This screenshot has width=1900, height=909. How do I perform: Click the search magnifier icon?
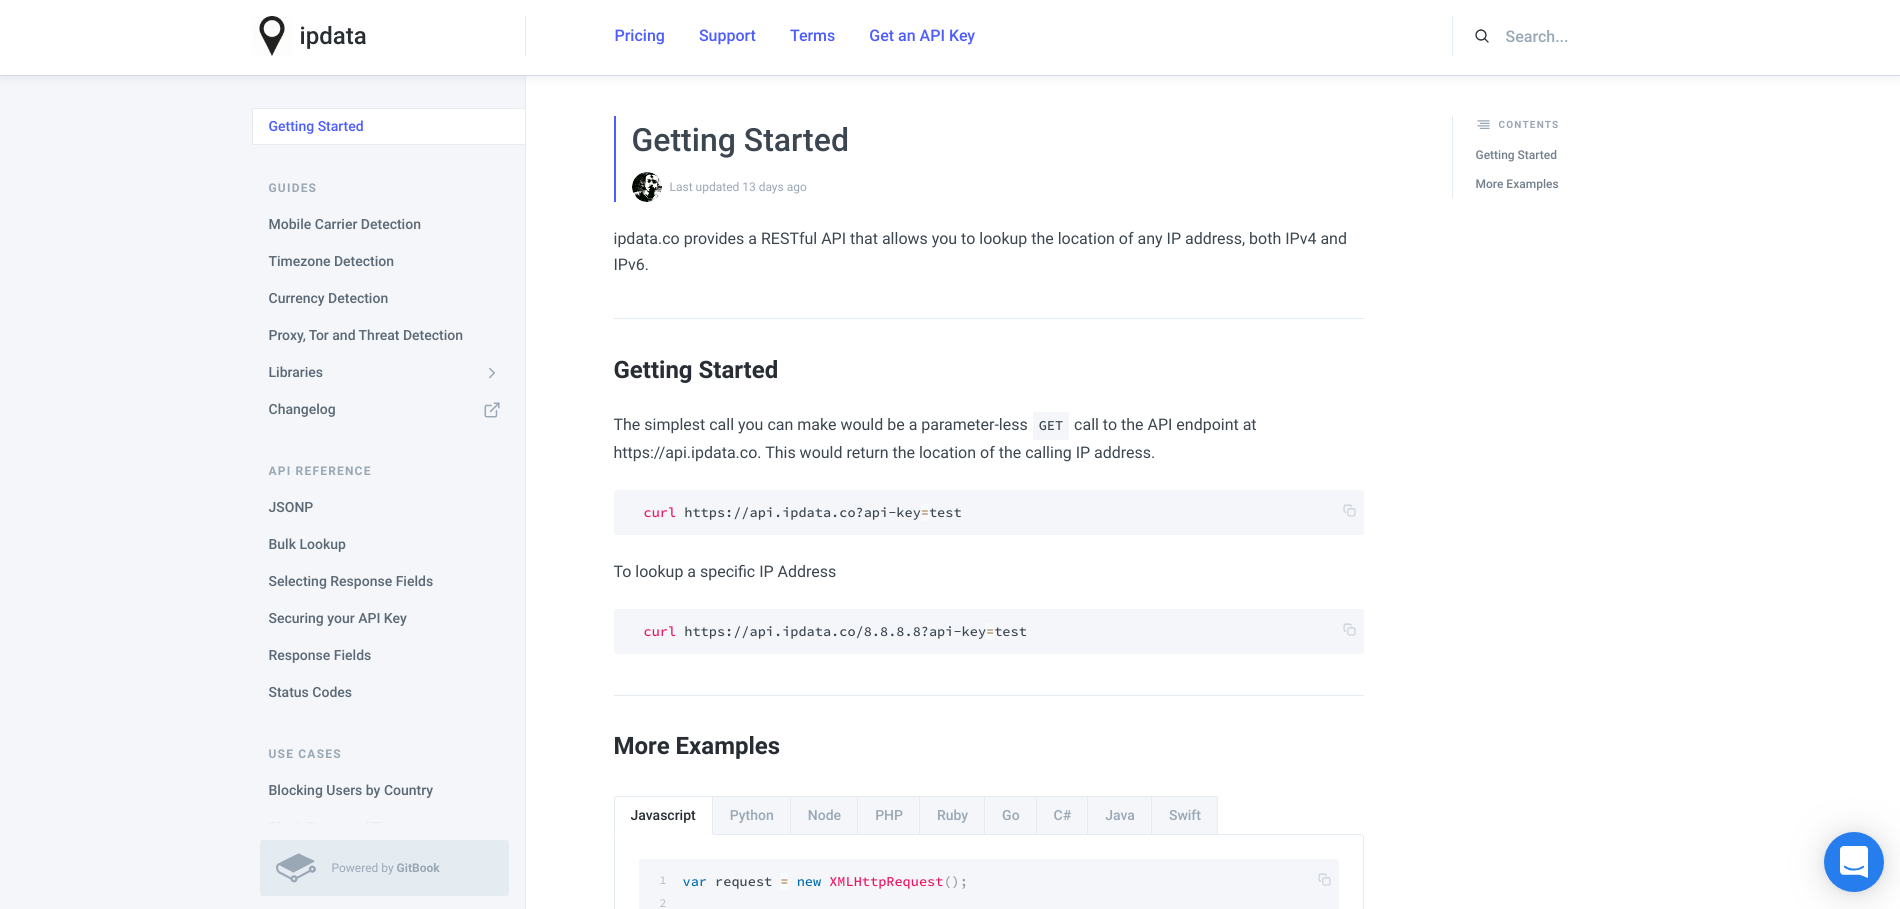[x=1482, y=36]
